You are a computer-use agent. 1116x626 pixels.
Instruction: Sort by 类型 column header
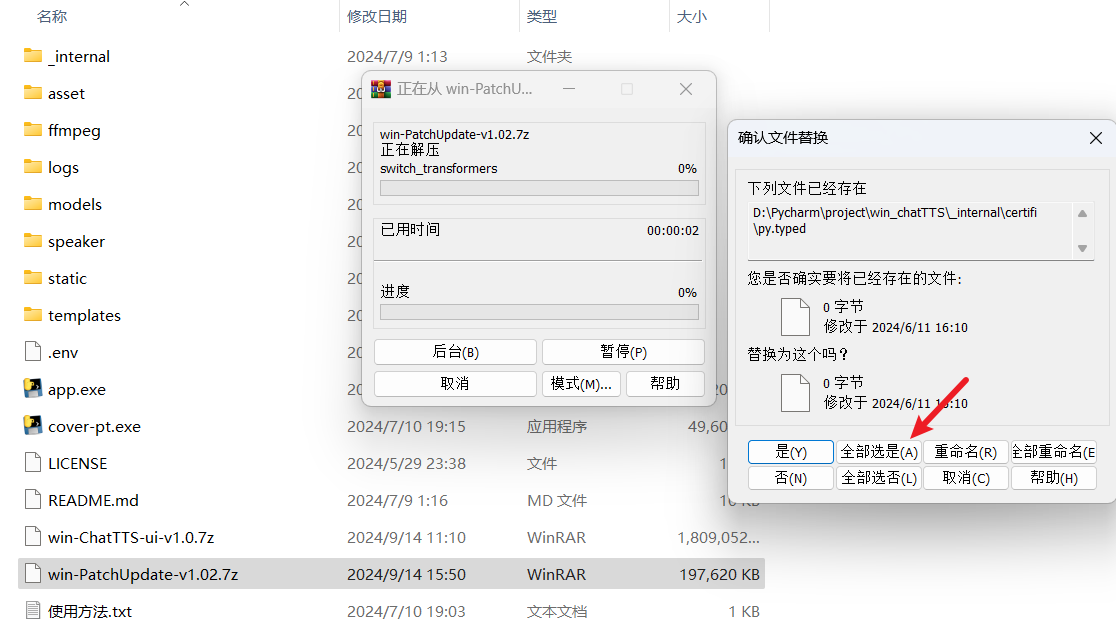tap(542, 16)
